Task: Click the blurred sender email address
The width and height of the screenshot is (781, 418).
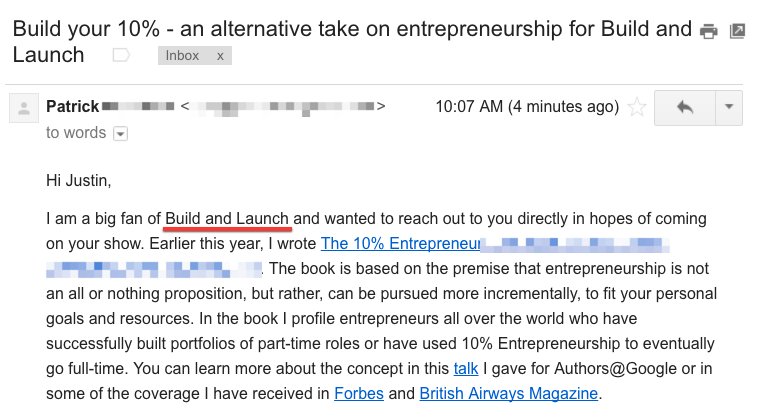Action: [x=285, y=106]
